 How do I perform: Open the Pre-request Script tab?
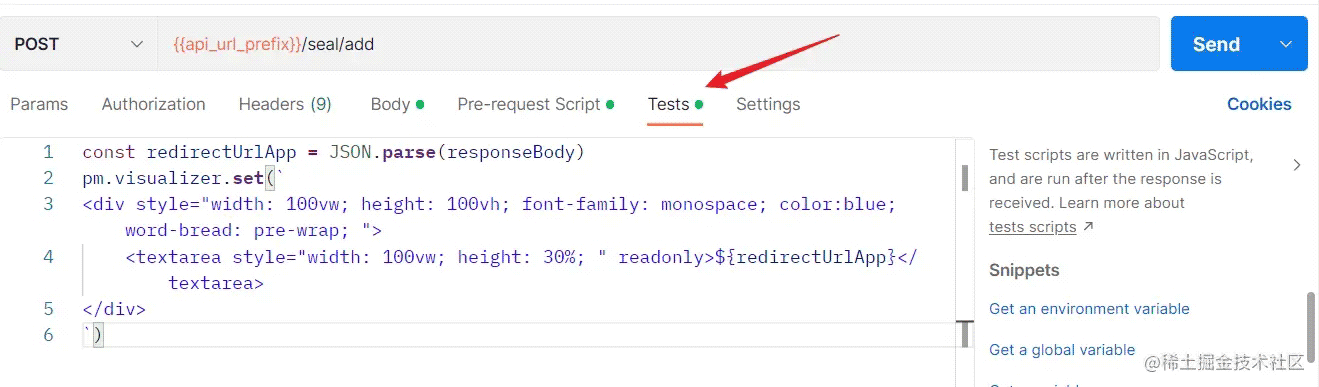coord(536,104)
